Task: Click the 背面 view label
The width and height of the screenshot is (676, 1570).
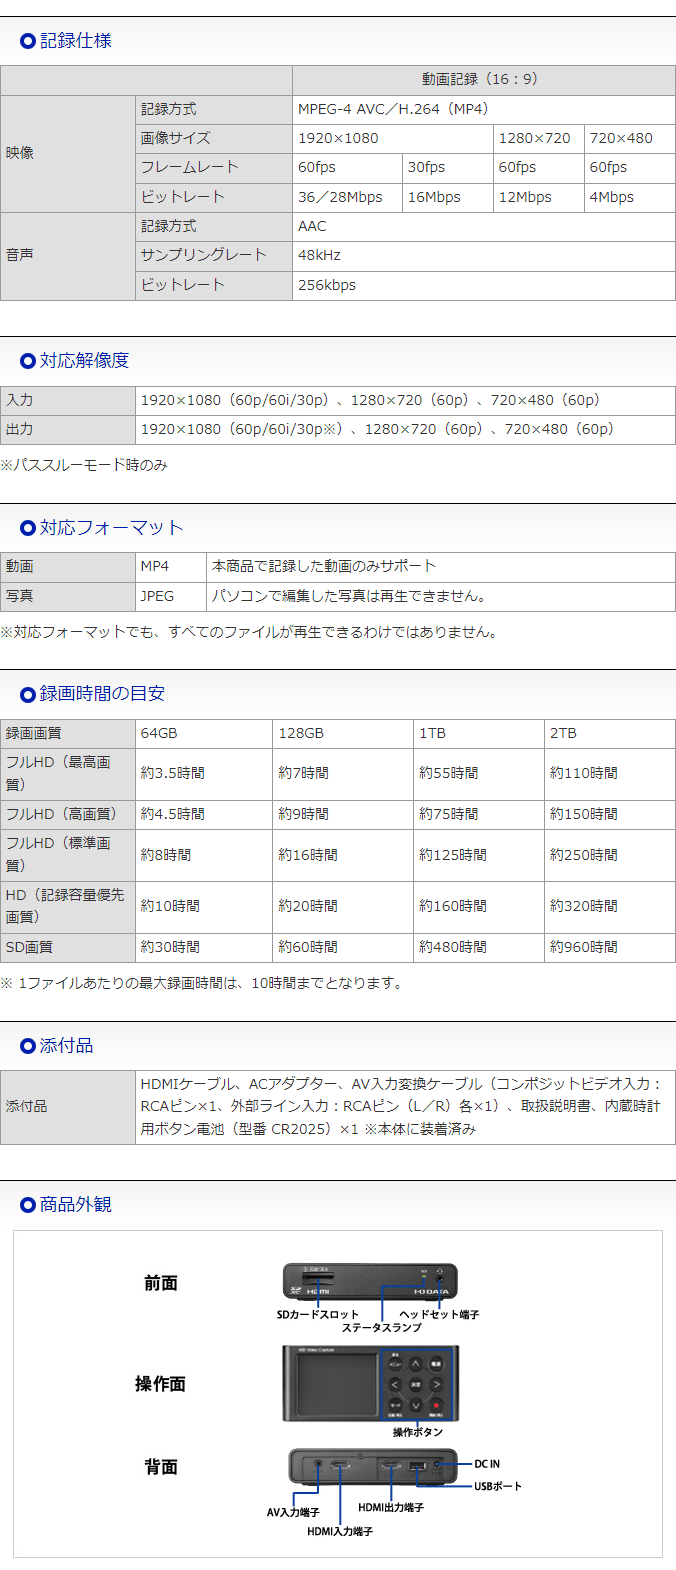Action: point(161,1467)
